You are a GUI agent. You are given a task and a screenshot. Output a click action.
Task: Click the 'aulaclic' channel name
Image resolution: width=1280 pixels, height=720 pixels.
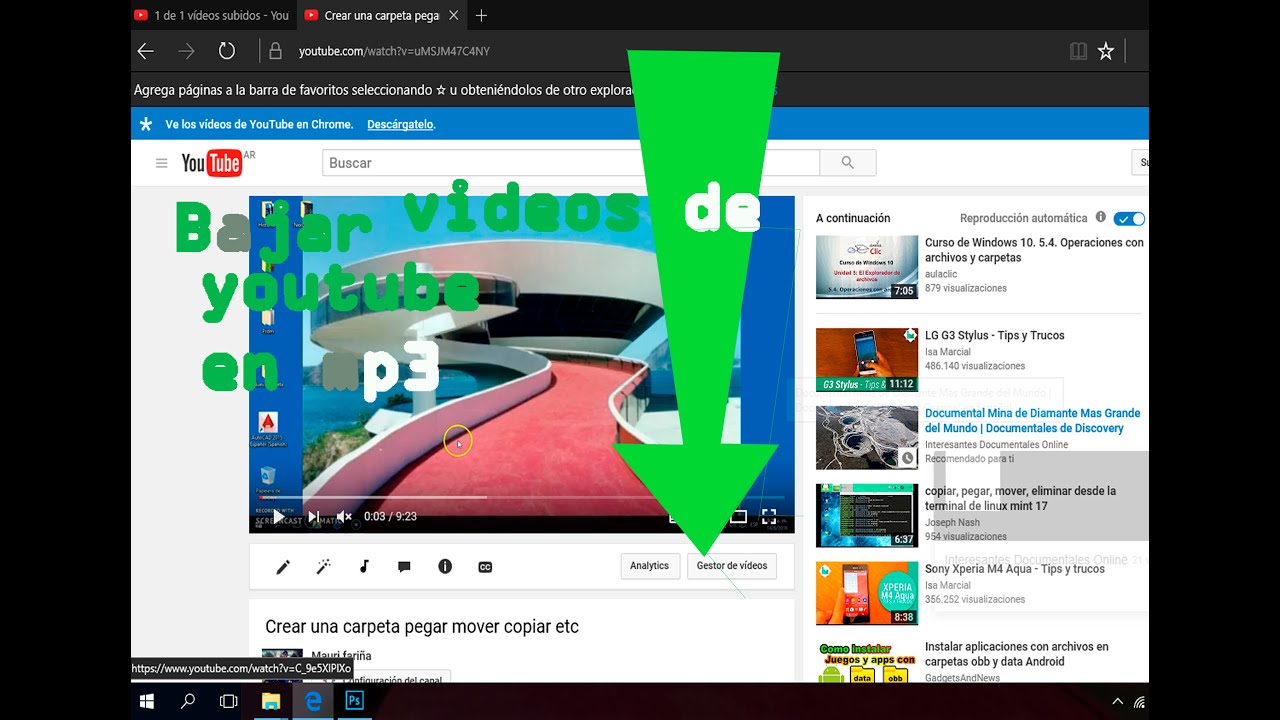pyautogui.click(x=941, y=274)
